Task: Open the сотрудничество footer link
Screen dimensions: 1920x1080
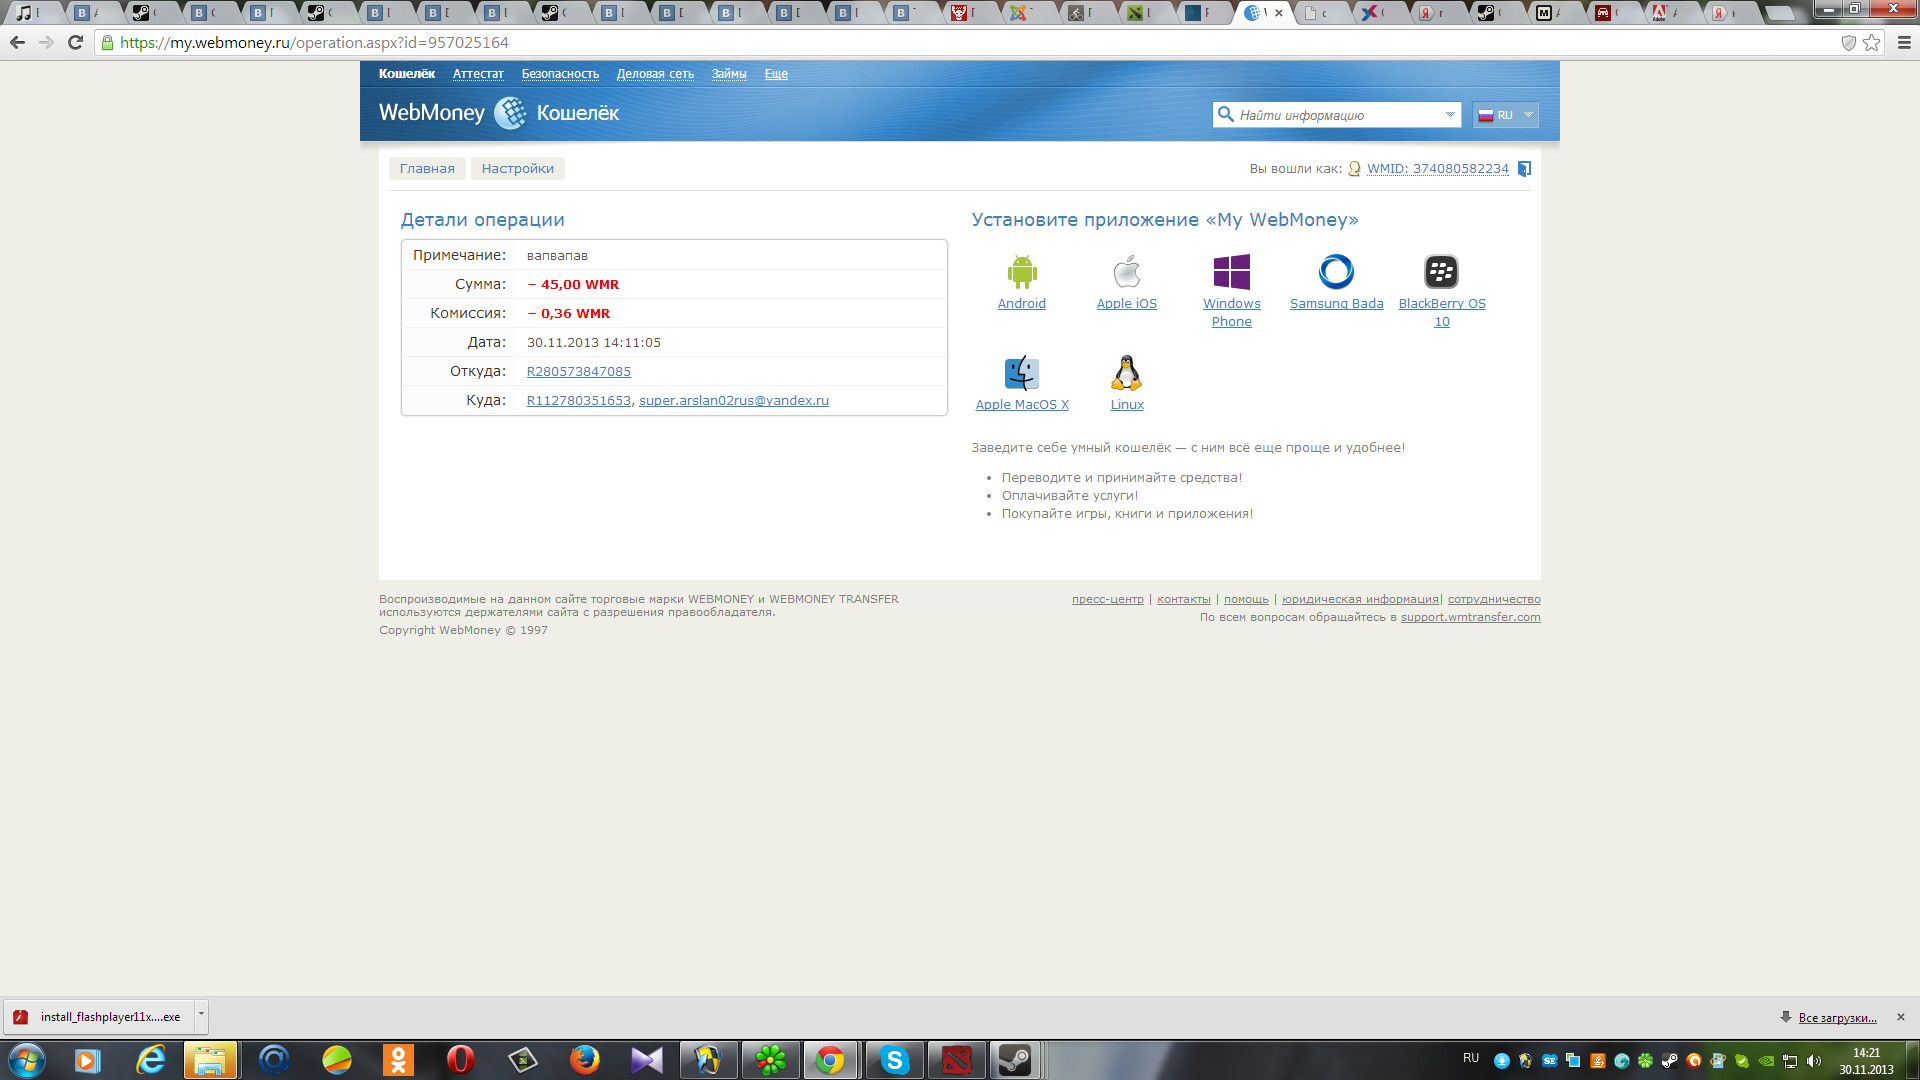Action: (1494, 600)
